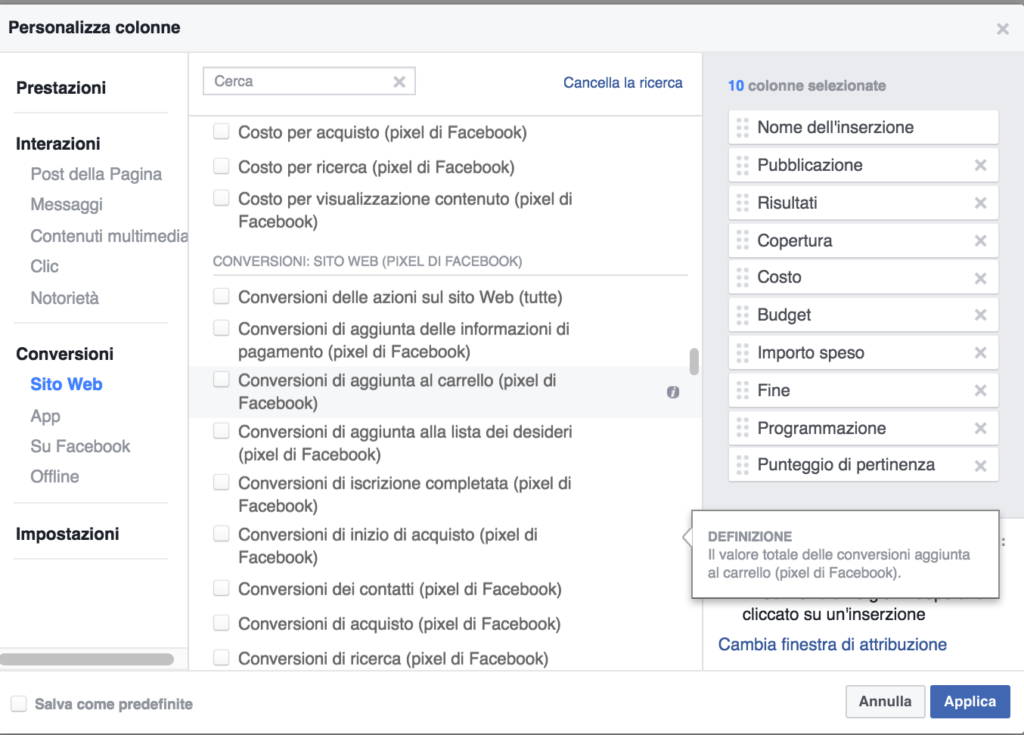Tick the Salva come predefinite checkbox
1024x735 pixels.
pos(19,704)
